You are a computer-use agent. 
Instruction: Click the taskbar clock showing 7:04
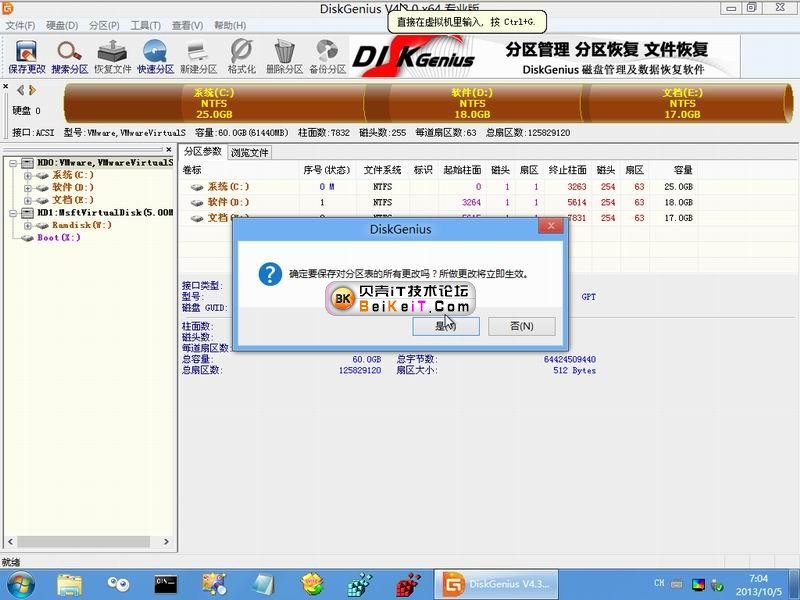[759, 585]
